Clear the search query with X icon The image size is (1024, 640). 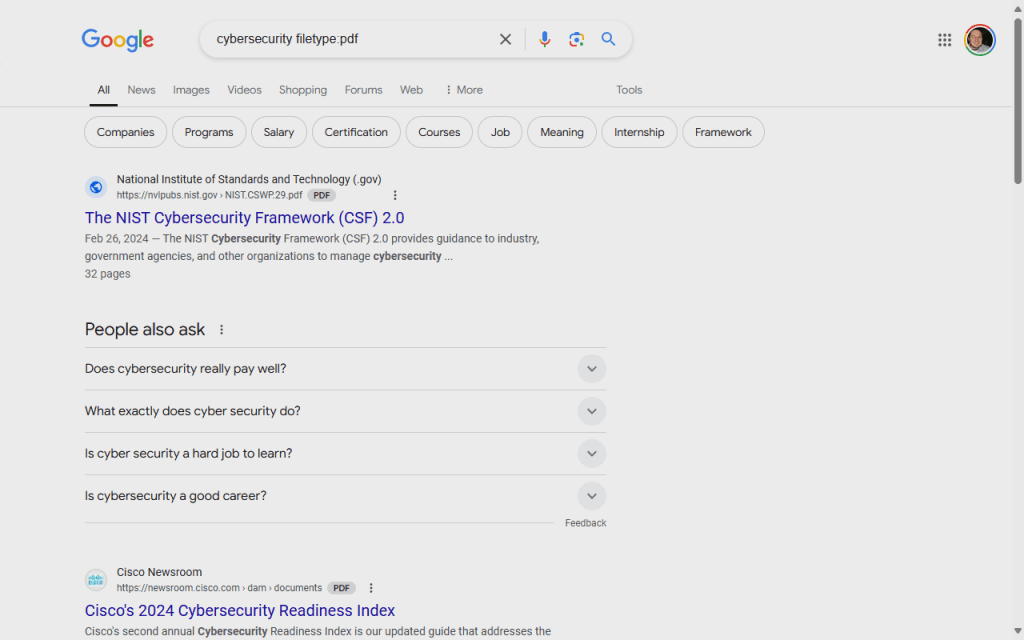click(505, 39)
